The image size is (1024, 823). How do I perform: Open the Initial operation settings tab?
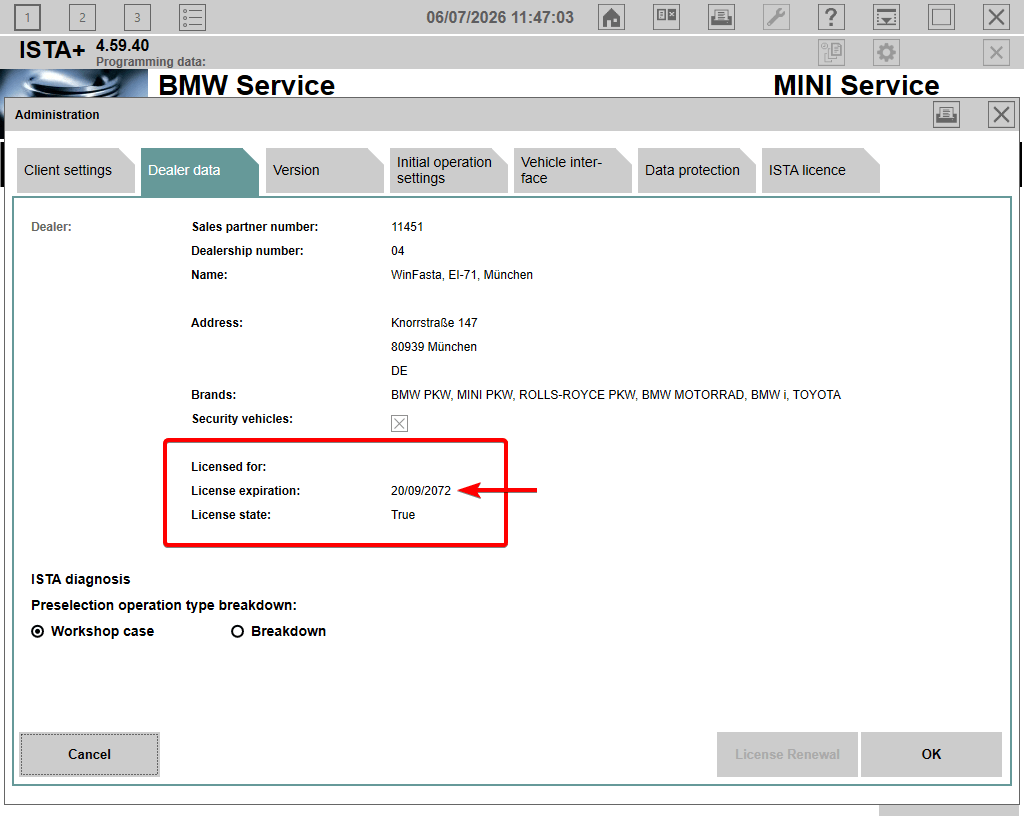(x=448, y=170)
